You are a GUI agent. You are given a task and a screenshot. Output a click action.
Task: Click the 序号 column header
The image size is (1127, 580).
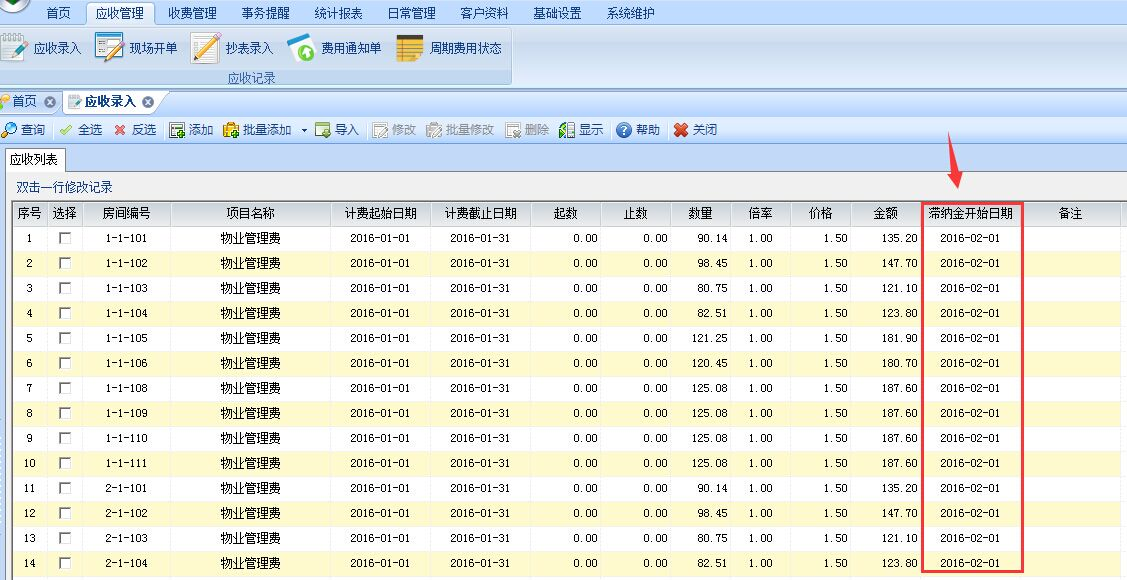[29, 213]
